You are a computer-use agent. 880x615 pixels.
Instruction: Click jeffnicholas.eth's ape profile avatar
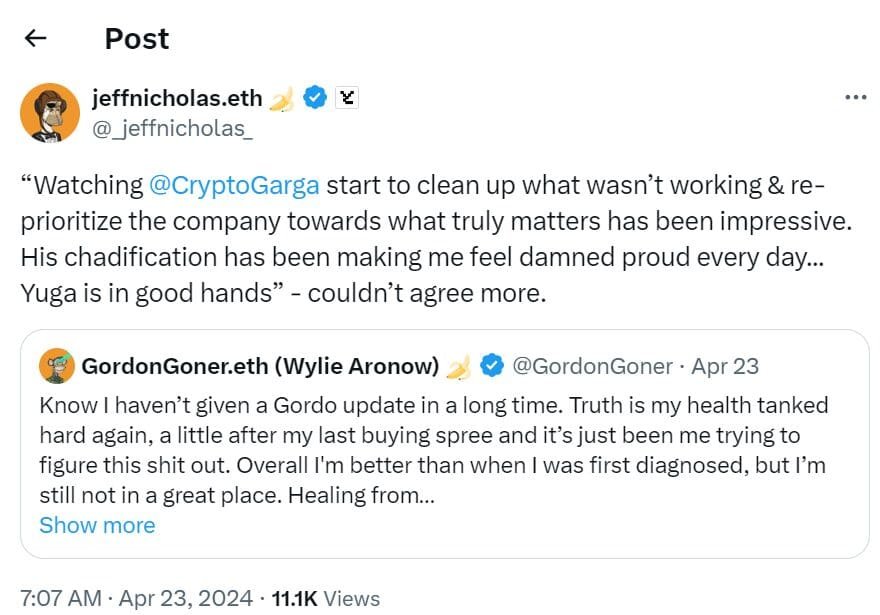coord(49,112)
